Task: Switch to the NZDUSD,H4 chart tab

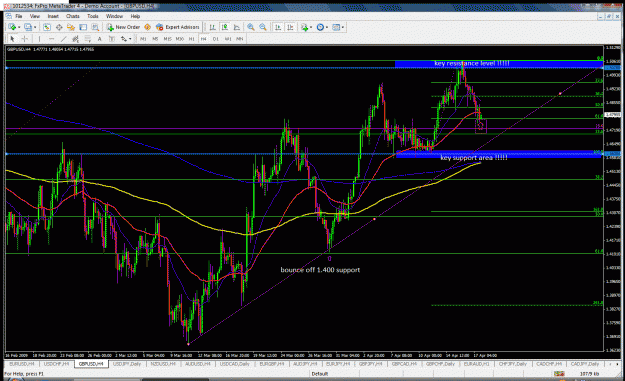Action: click(x=163, y=364)
